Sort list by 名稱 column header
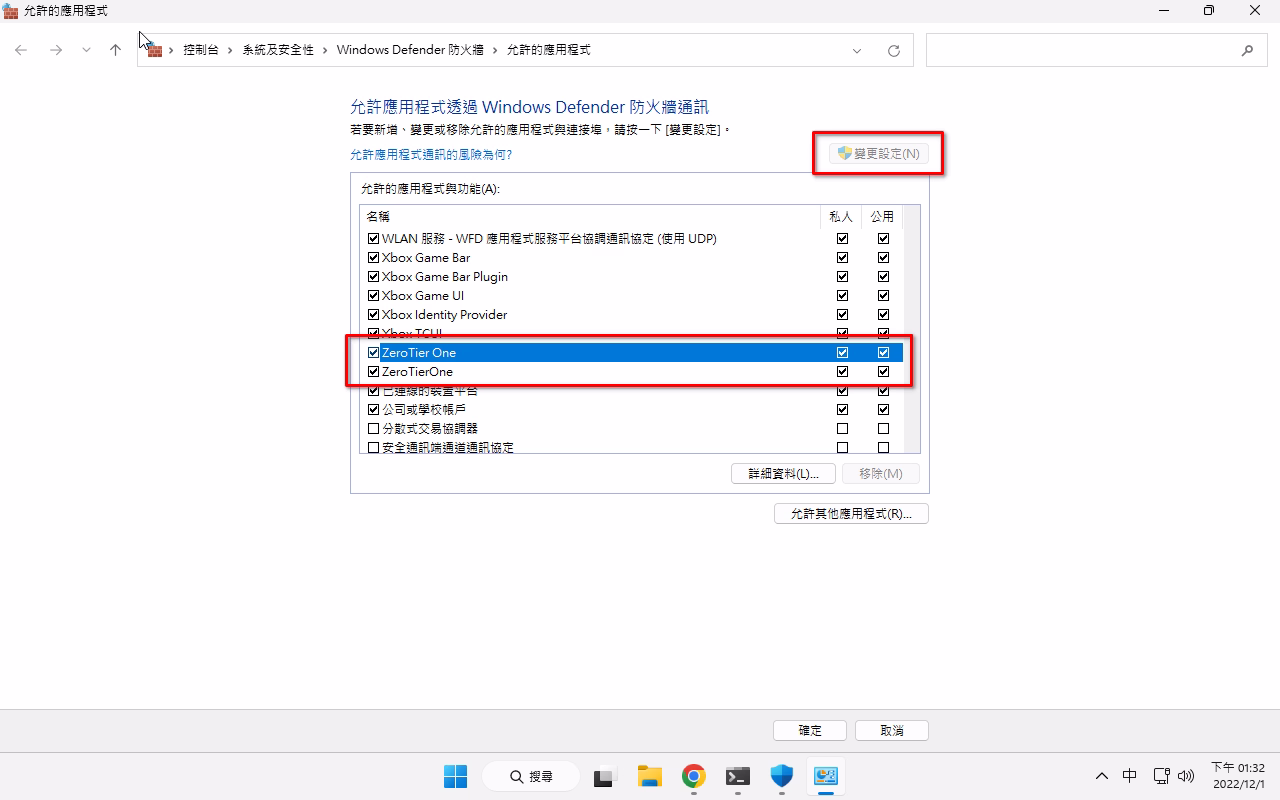 590,216
